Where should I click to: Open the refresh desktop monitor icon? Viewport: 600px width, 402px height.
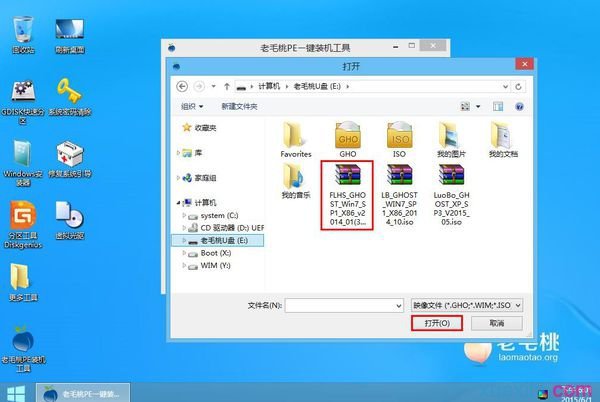coord(70,34)
